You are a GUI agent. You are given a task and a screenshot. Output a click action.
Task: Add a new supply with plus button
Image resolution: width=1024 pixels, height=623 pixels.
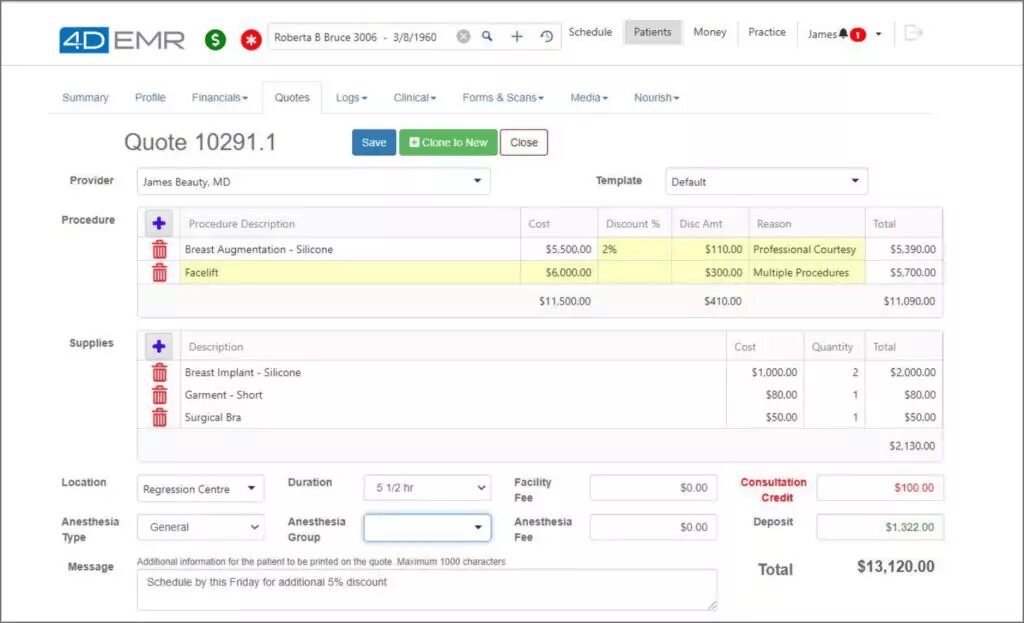159,347
